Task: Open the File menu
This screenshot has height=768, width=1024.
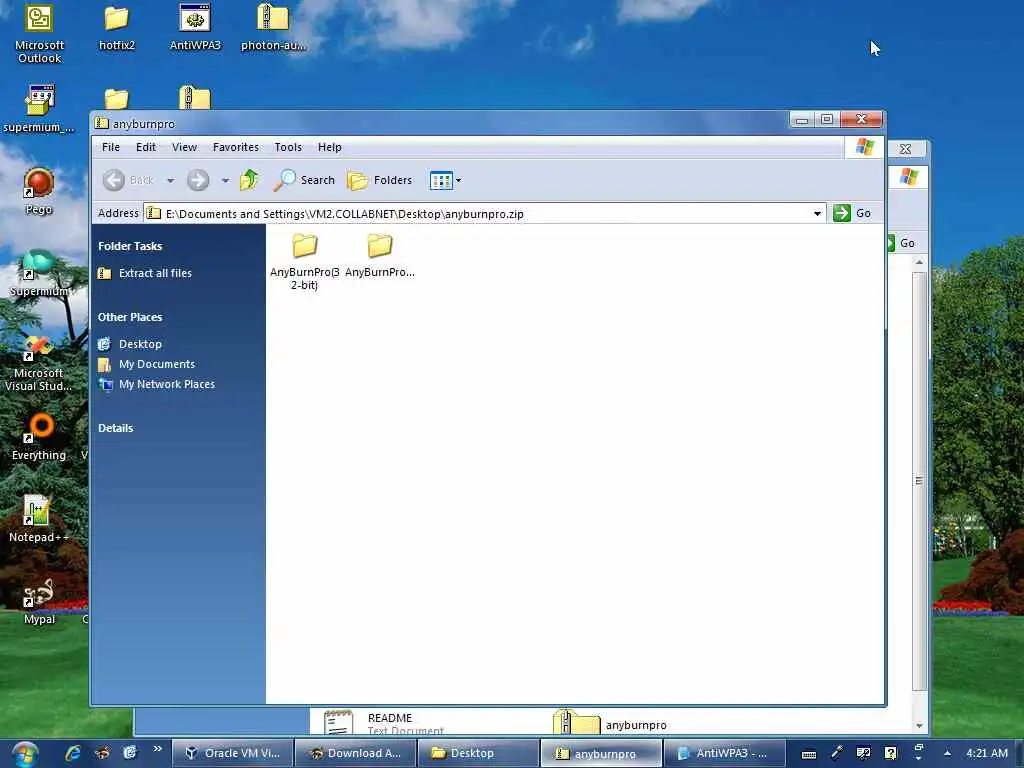Action: pos(111,147)
